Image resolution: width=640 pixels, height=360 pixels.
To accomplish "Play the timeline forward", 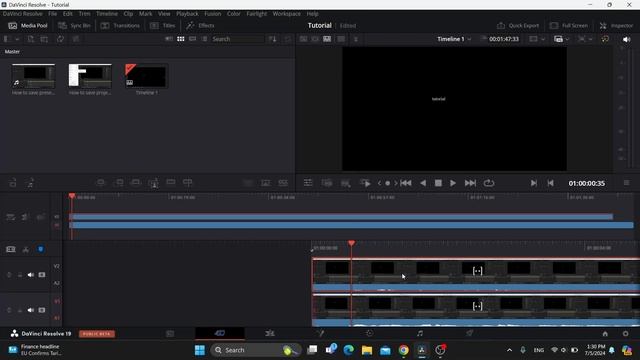I will coord(453,183).
